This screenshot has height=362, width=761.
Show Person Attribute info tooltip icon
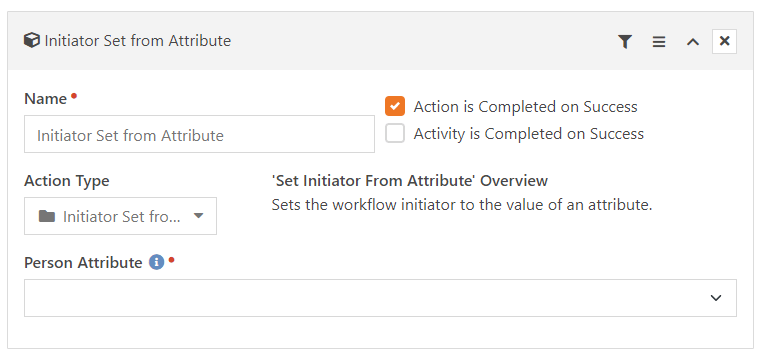pos(156,263)
